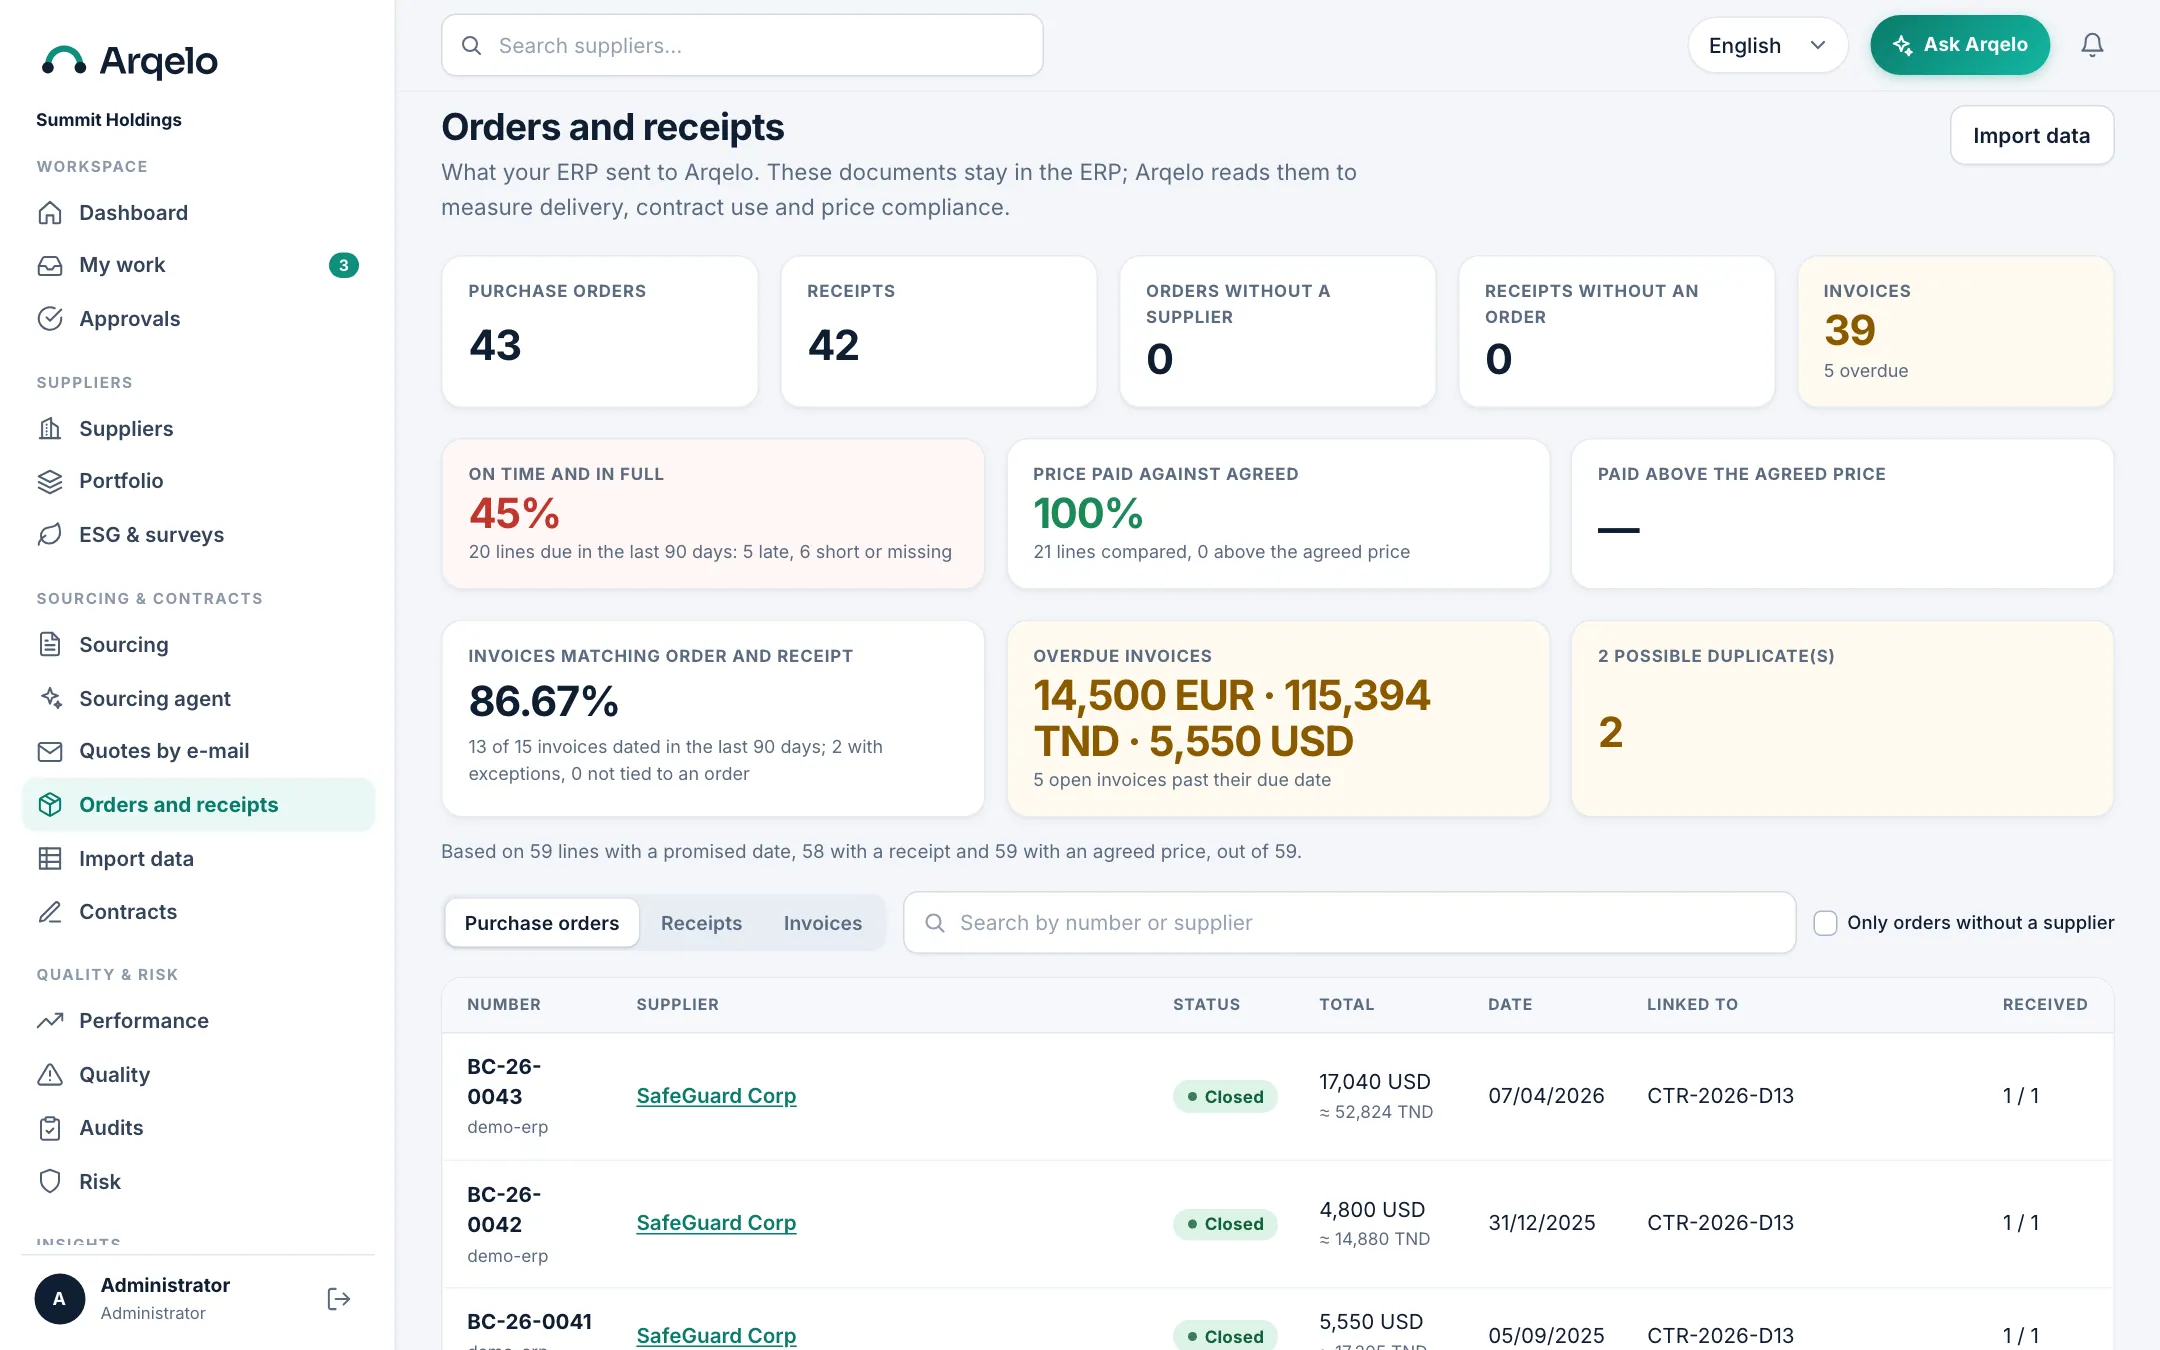Click the Performance trend icon
This screenshot has height=1350, width=2160.
(x=50, y=1020)
